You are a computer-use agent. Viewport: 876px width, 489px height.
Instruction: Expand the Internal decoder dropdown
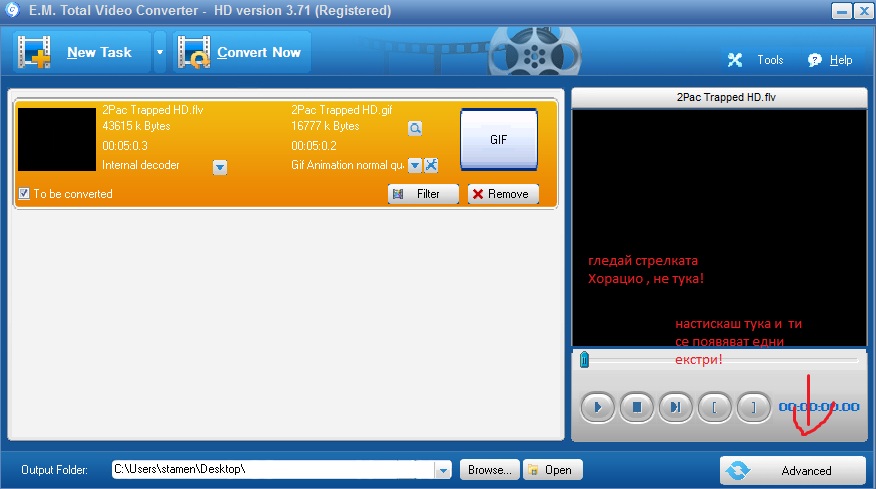pyautogui.click(x=220, y=167)
